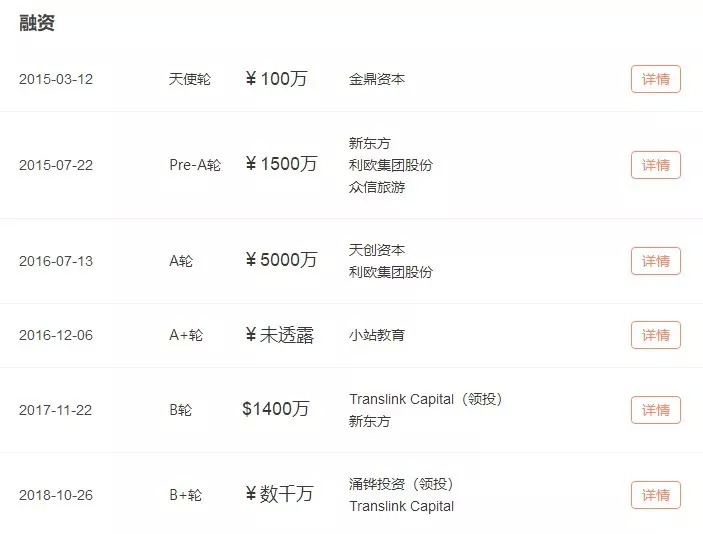
Task: Click investor 众信旅游
Action: point(377,187)
